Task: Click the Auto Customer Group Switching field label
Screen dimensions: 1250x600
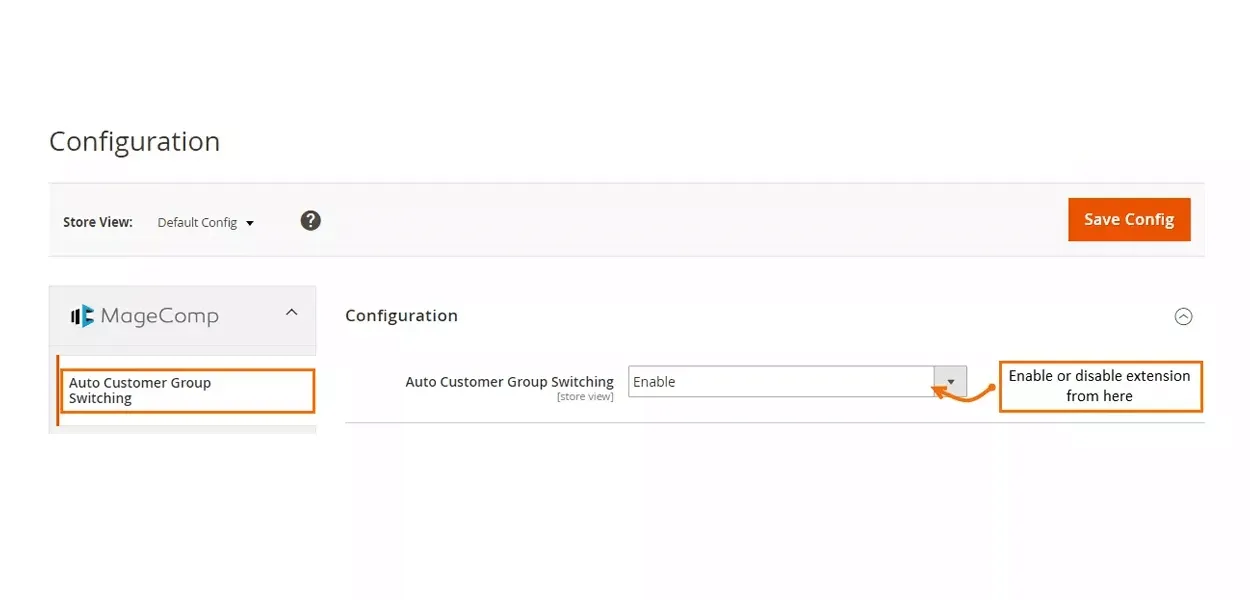Action: click(x=509, y=381)
